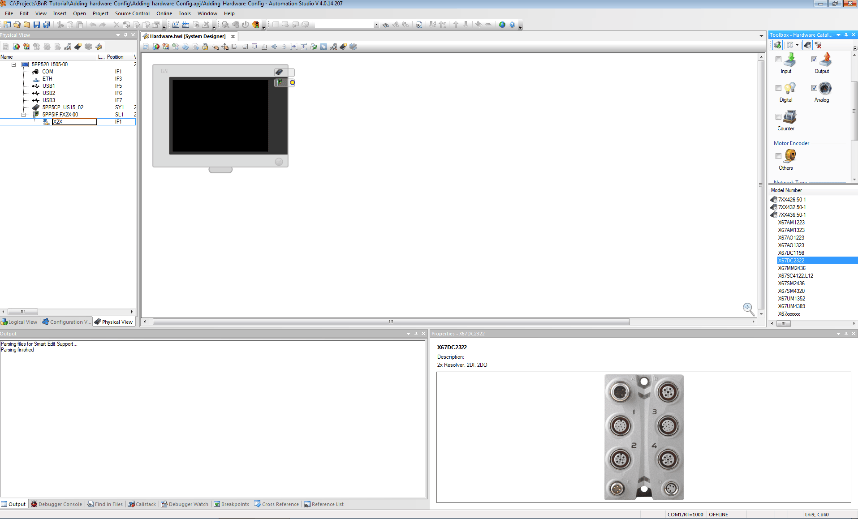This screenshot has height=519, width=858.
Task: Enable the Input filter checkbox
Action: pyautogui.click(x=778, y=60)
